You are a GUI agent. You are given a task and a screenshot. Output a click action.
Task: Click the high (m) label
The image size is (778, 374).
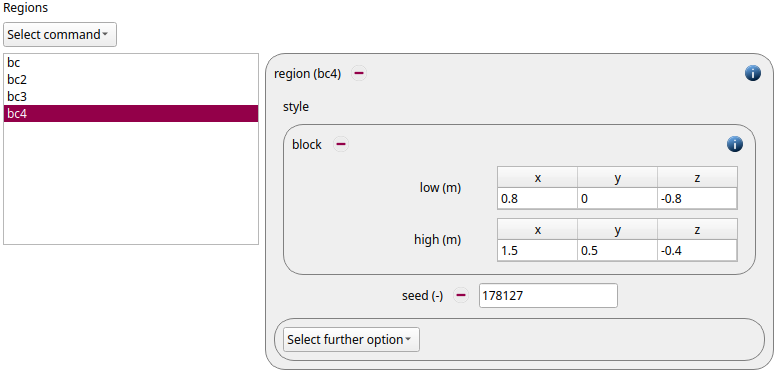click(438, 240)
